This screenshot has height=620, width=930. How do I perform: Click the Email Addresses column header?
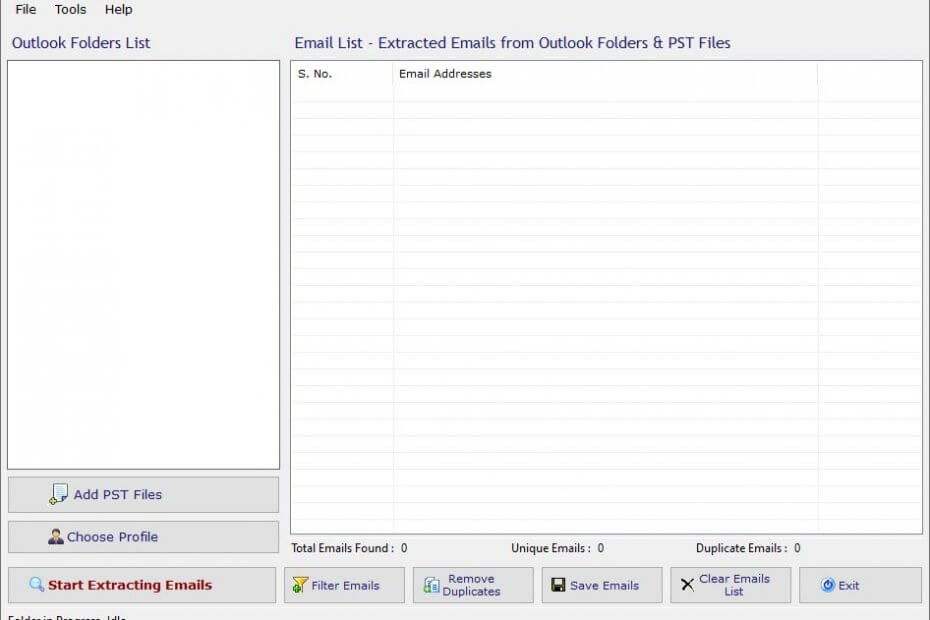pos(605,74)
